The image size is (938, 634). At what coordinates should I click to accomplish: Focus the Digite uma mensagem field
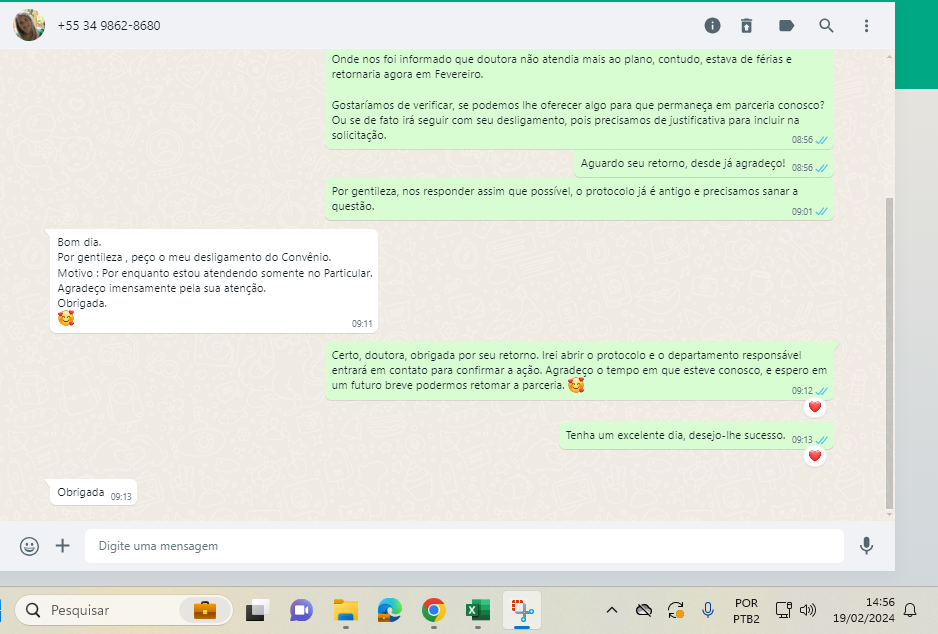coord(464,546)
